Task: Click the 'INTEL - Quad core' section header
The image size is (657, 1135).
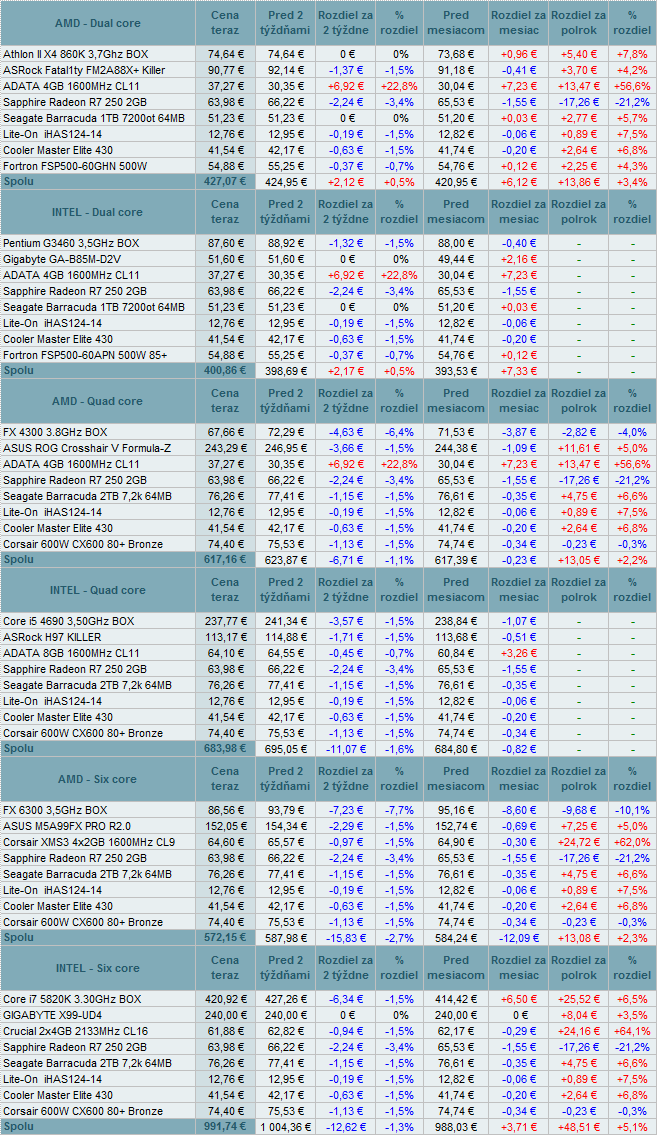Action: coord(98,590)
